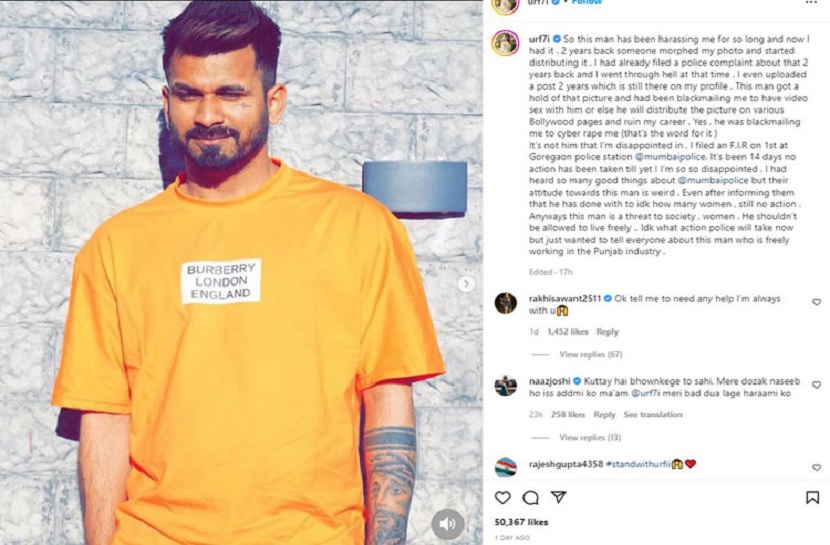The height and width of the screenshot is (545, 830).
Task: Like rakhisawant2511's comment heart
Action: pyautogui.click(x=816, y=302)
